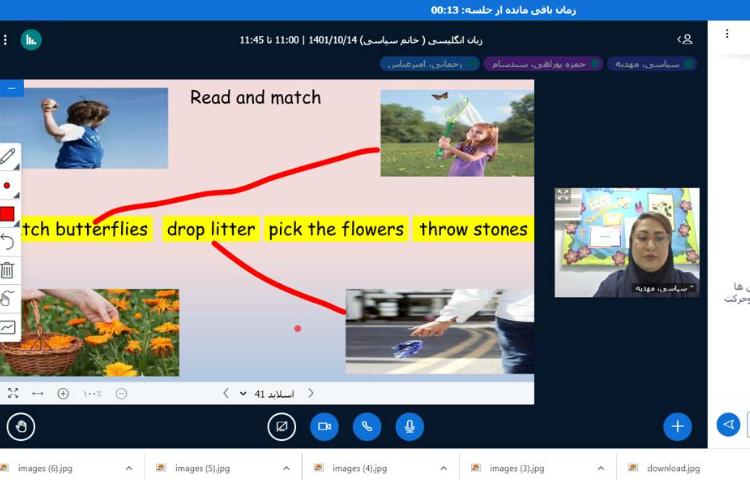The width and height of the screenshot is (750, 480).
Task: Toggle screen sharing button
Action: pyautogui.click(x=282, y=426)
